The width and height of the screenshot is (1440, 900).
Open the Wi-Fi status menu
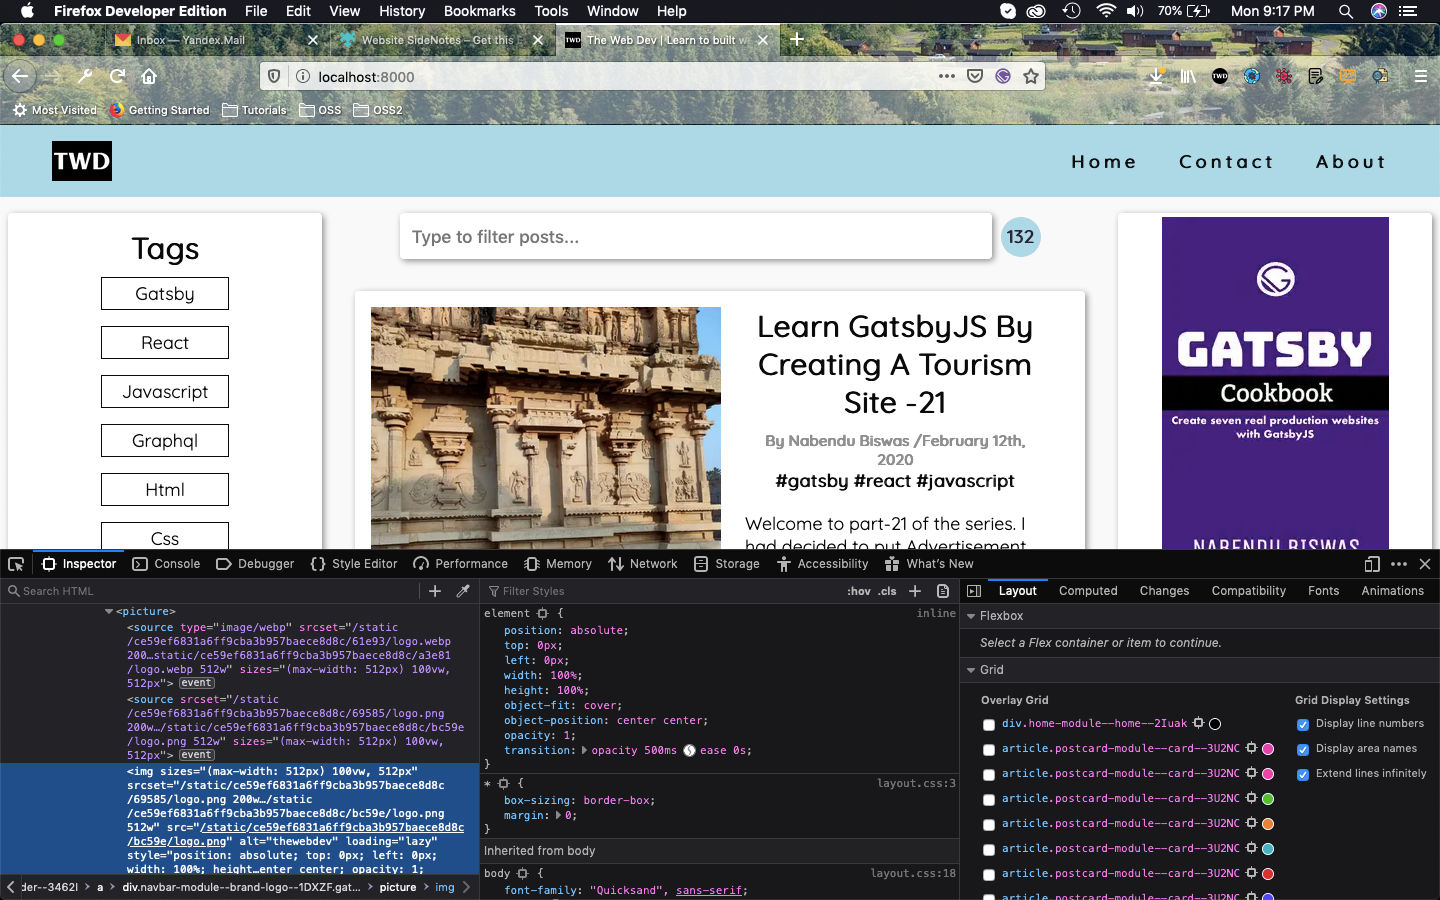[x=1106, y=11]
